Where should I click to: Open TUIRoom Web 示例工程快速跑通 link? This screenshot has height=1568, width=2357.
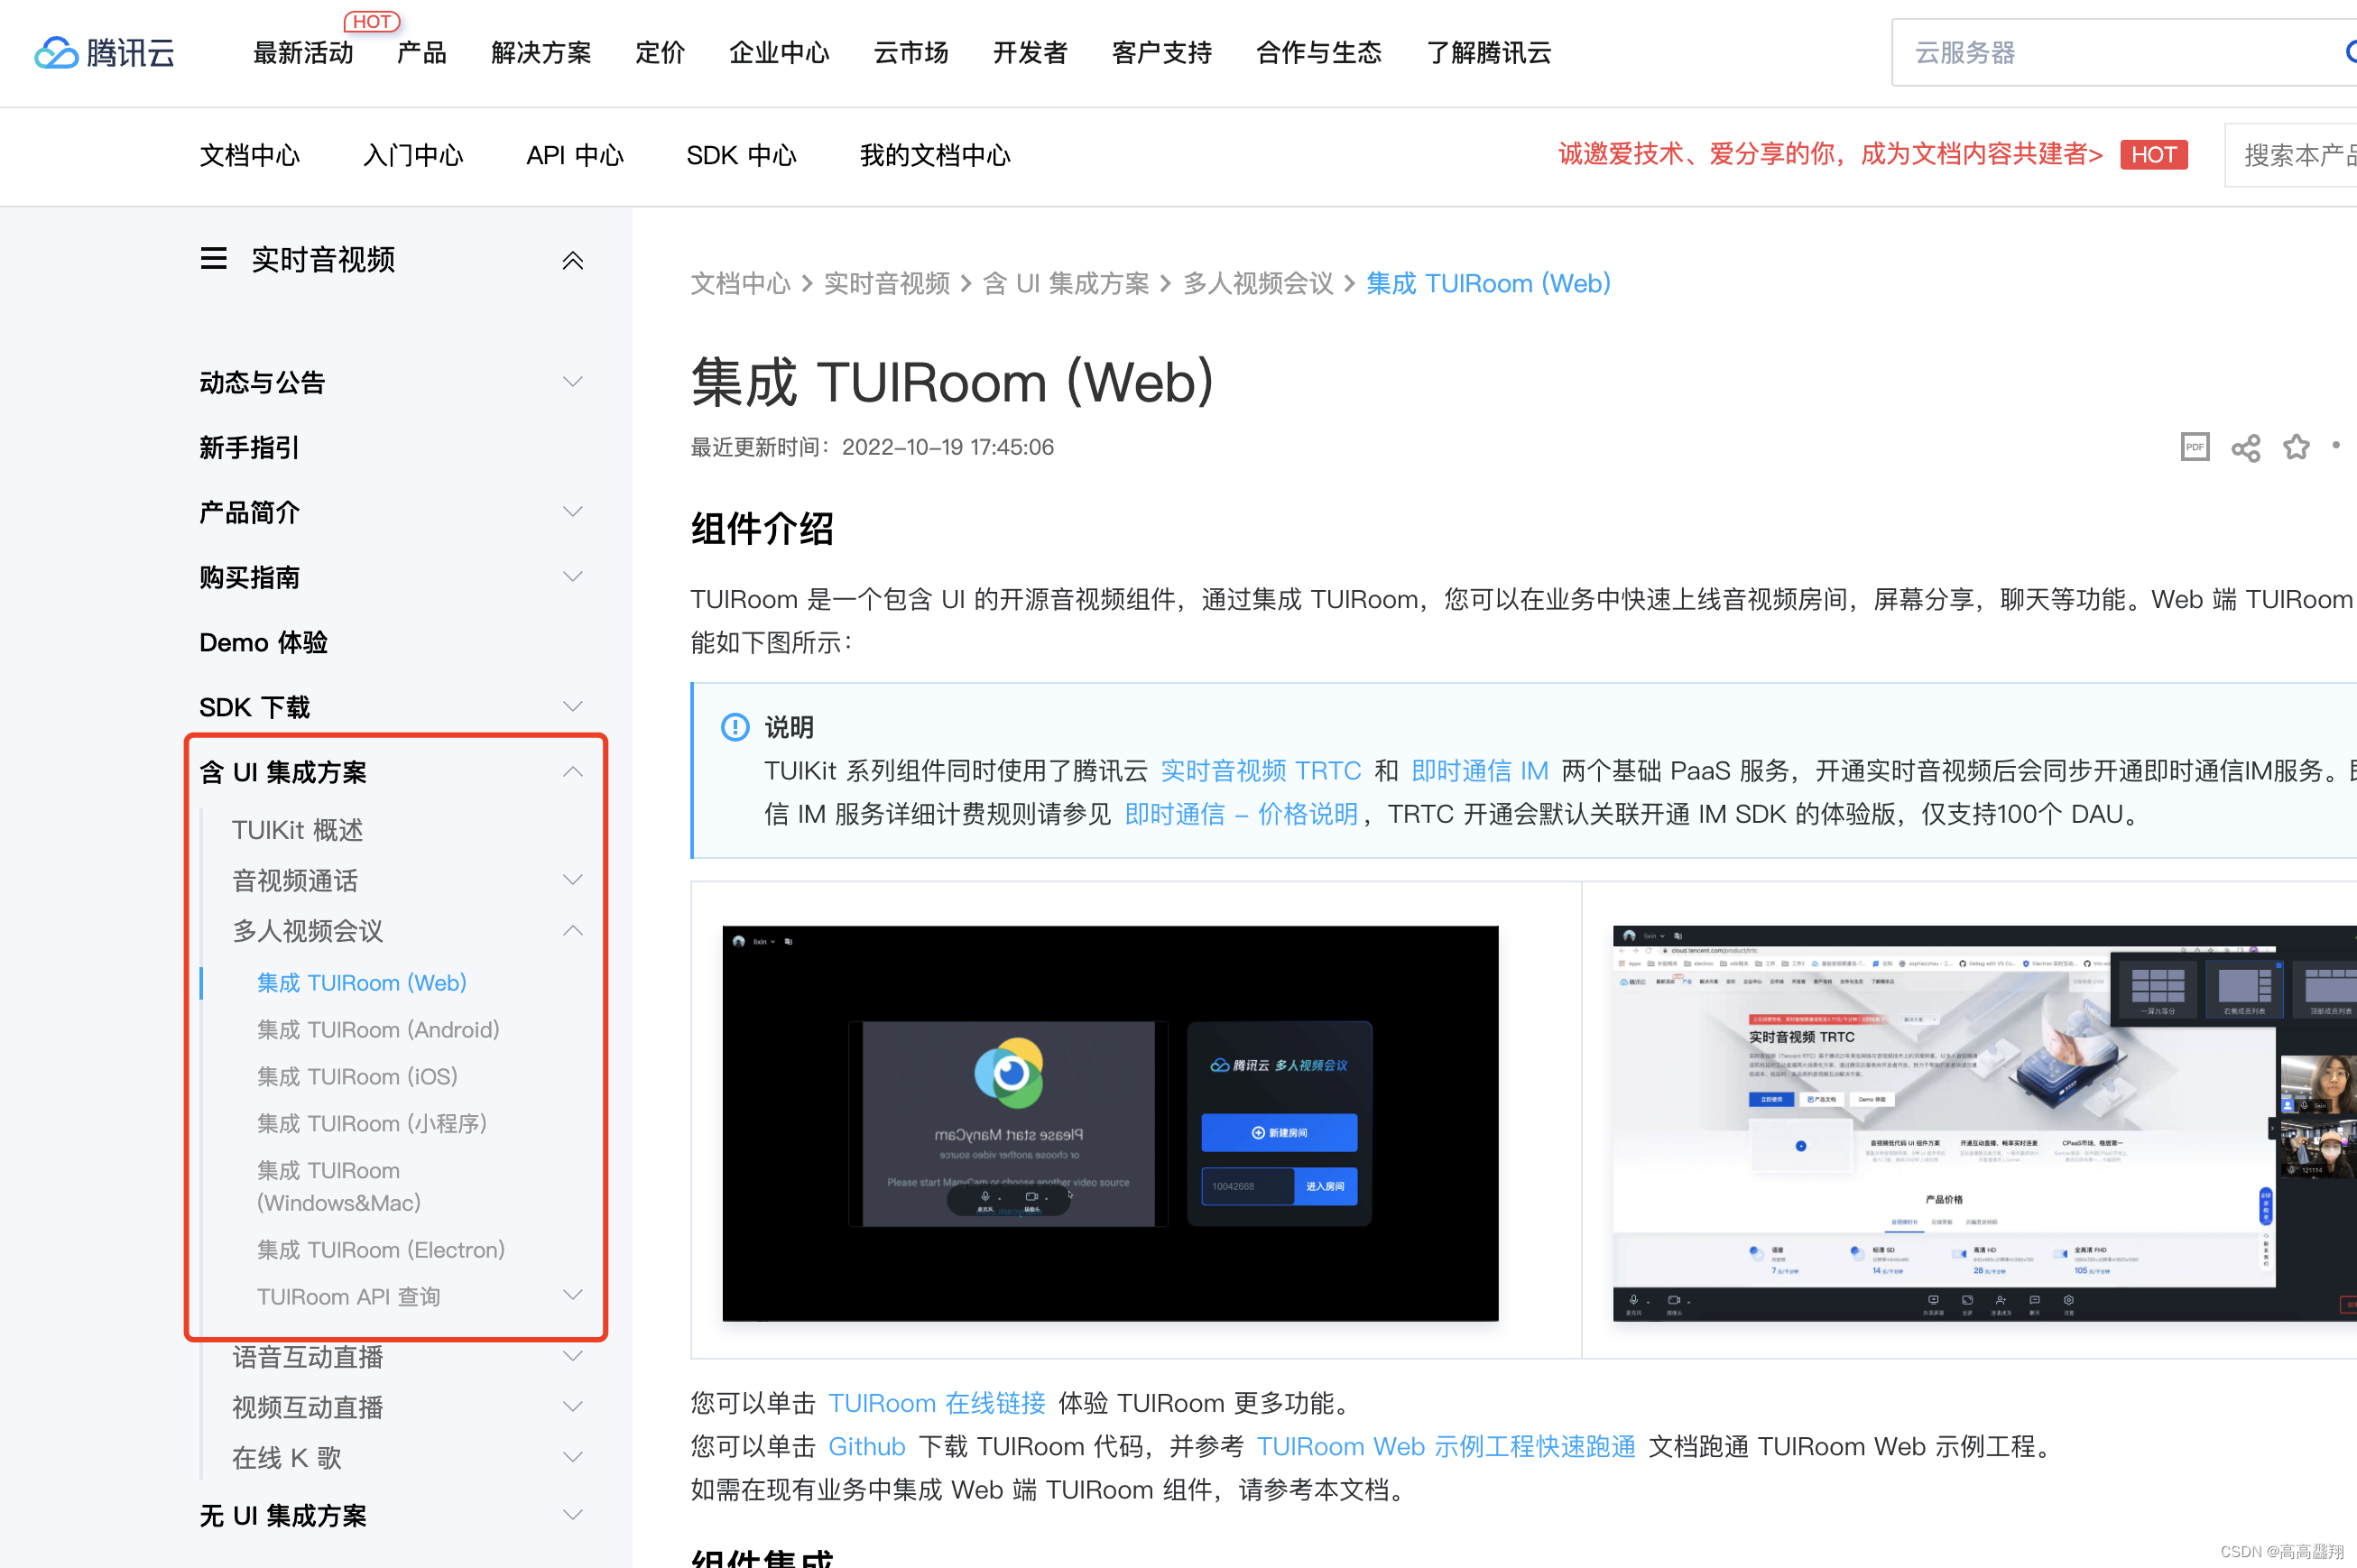1446,1446
